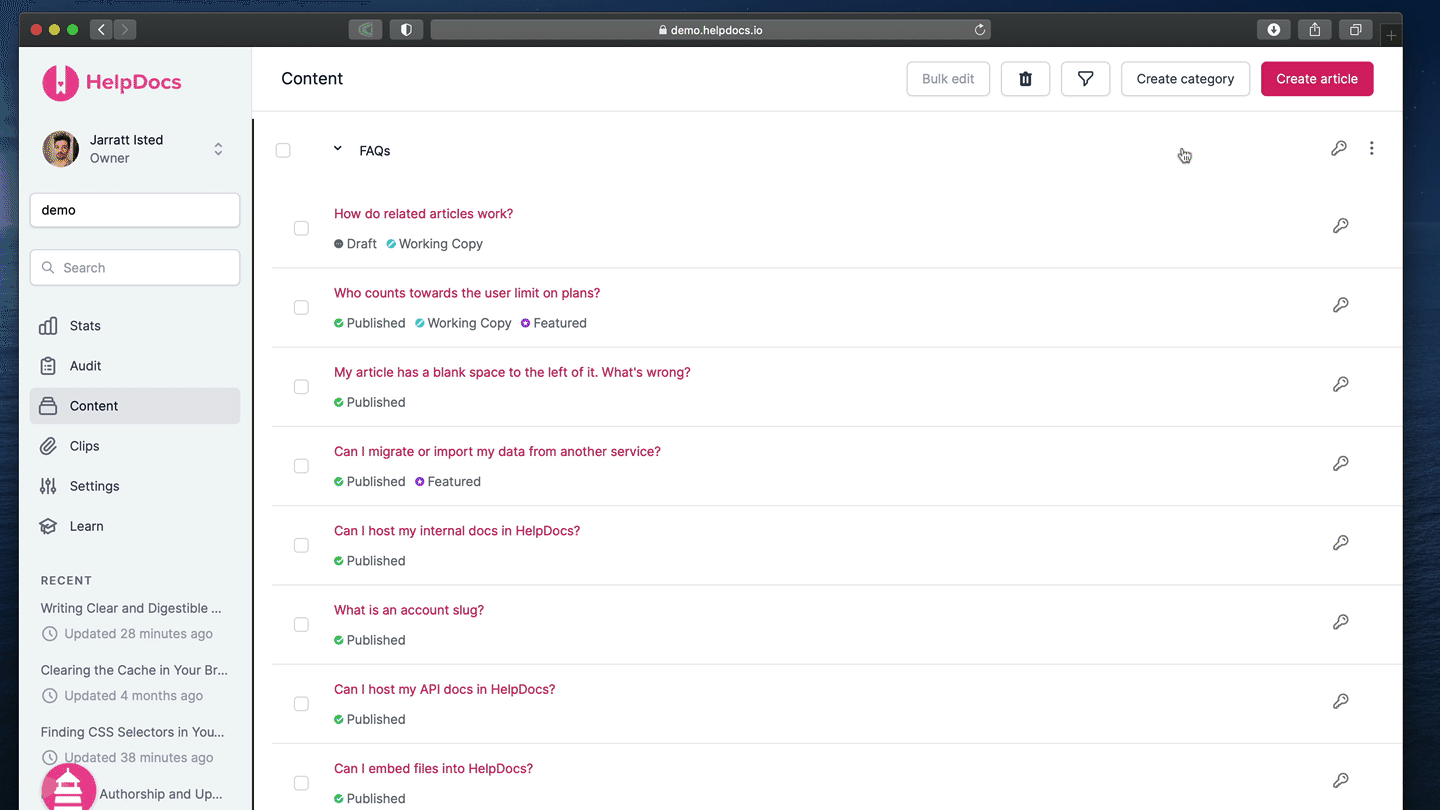This screenshot has width=1440, height=810.
Task: Click key icon for account slug article
Action: pos(1341,622)
